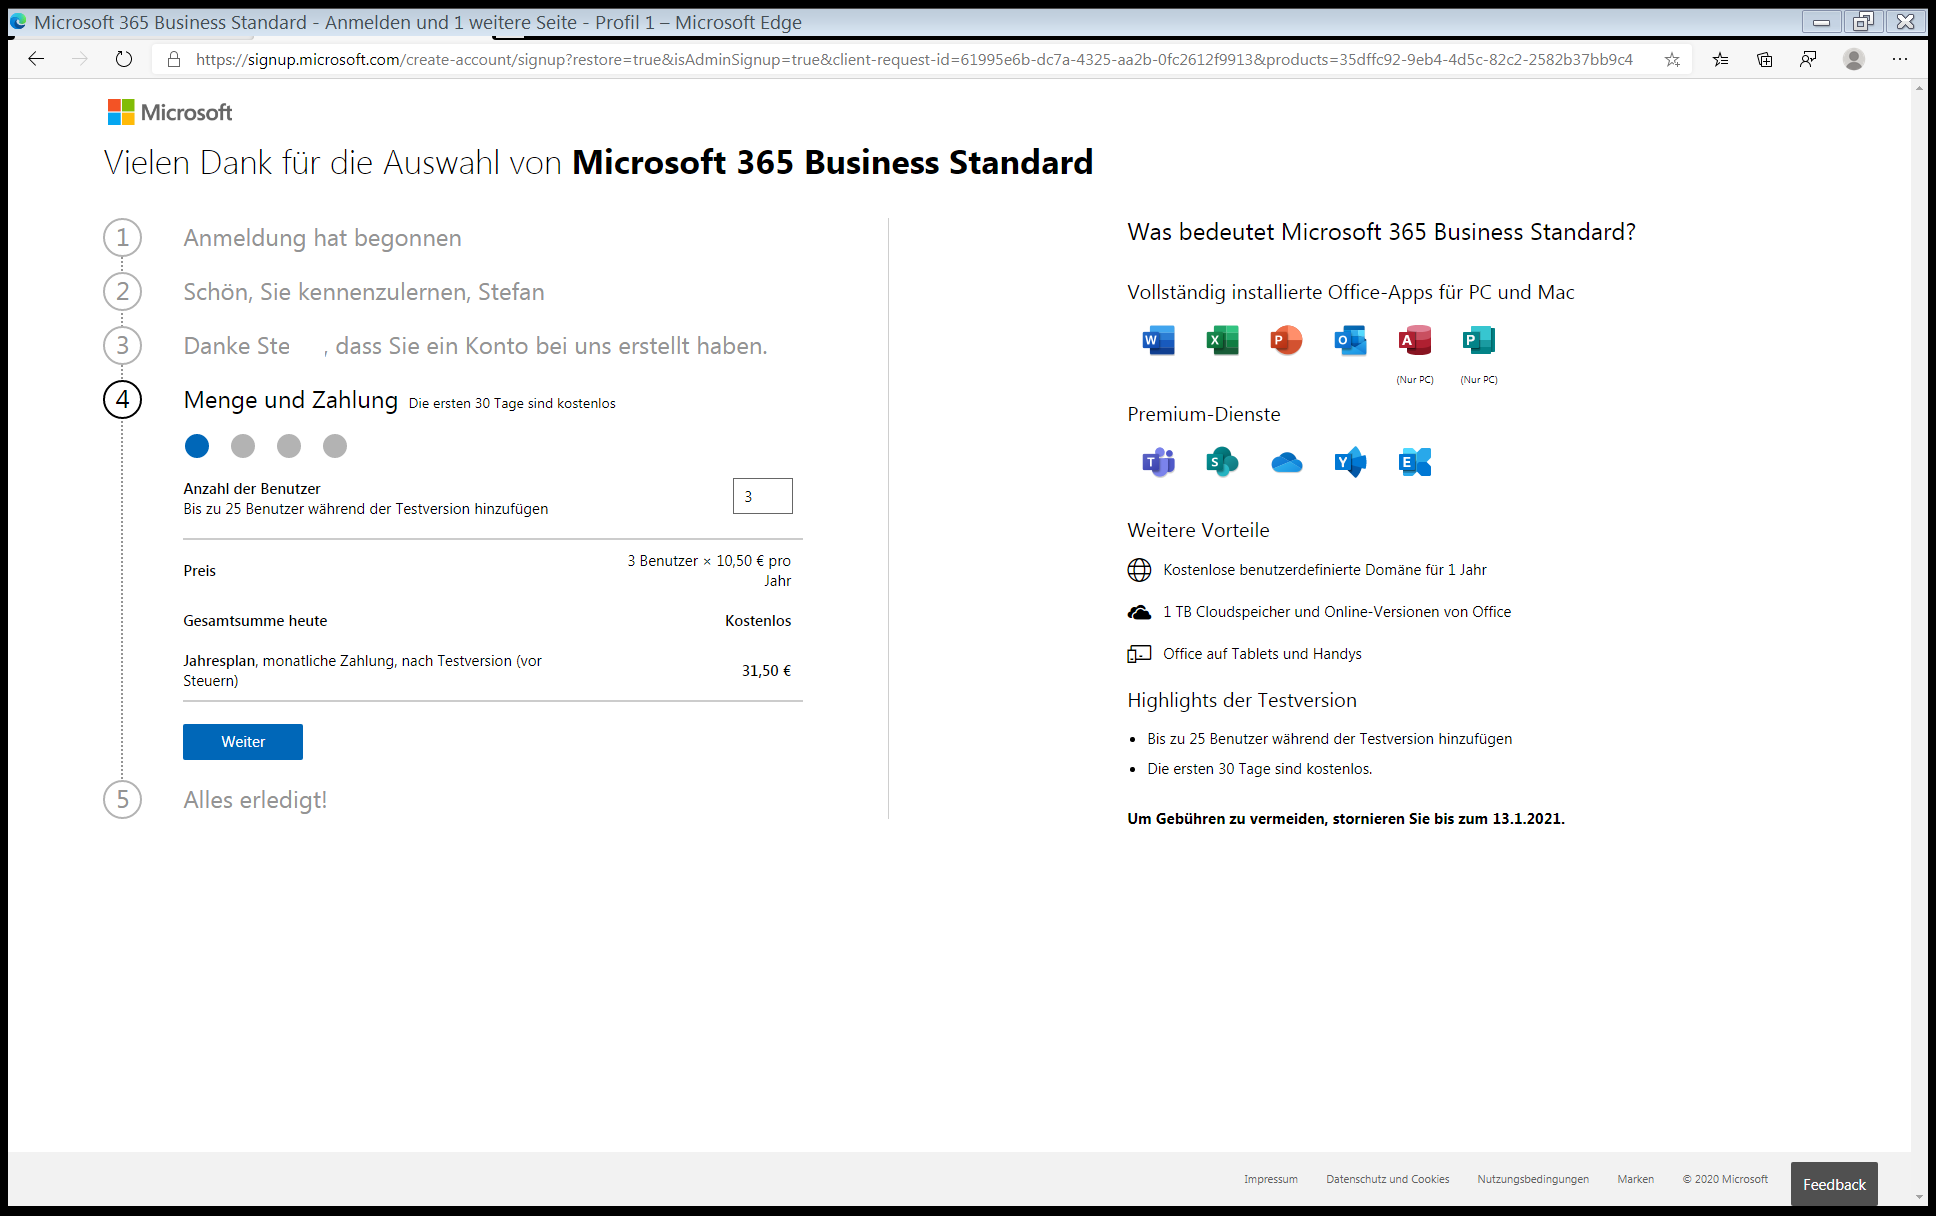
Task: Click the SharePoint service icon
Action: tap(1222, 462)
